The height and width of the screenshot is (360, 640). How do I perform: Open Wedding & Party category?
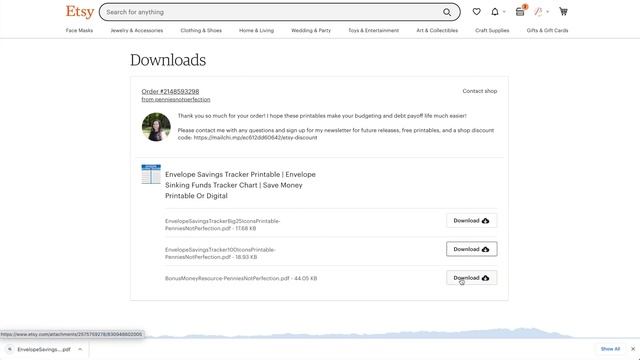tap(311, 31)
